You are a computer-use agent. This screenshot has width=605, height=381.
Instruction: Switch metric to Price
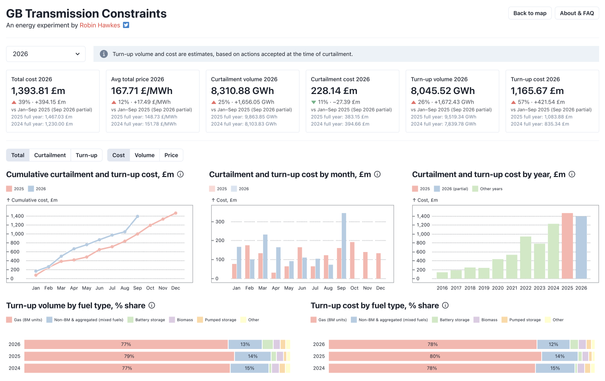coord(171,155)
